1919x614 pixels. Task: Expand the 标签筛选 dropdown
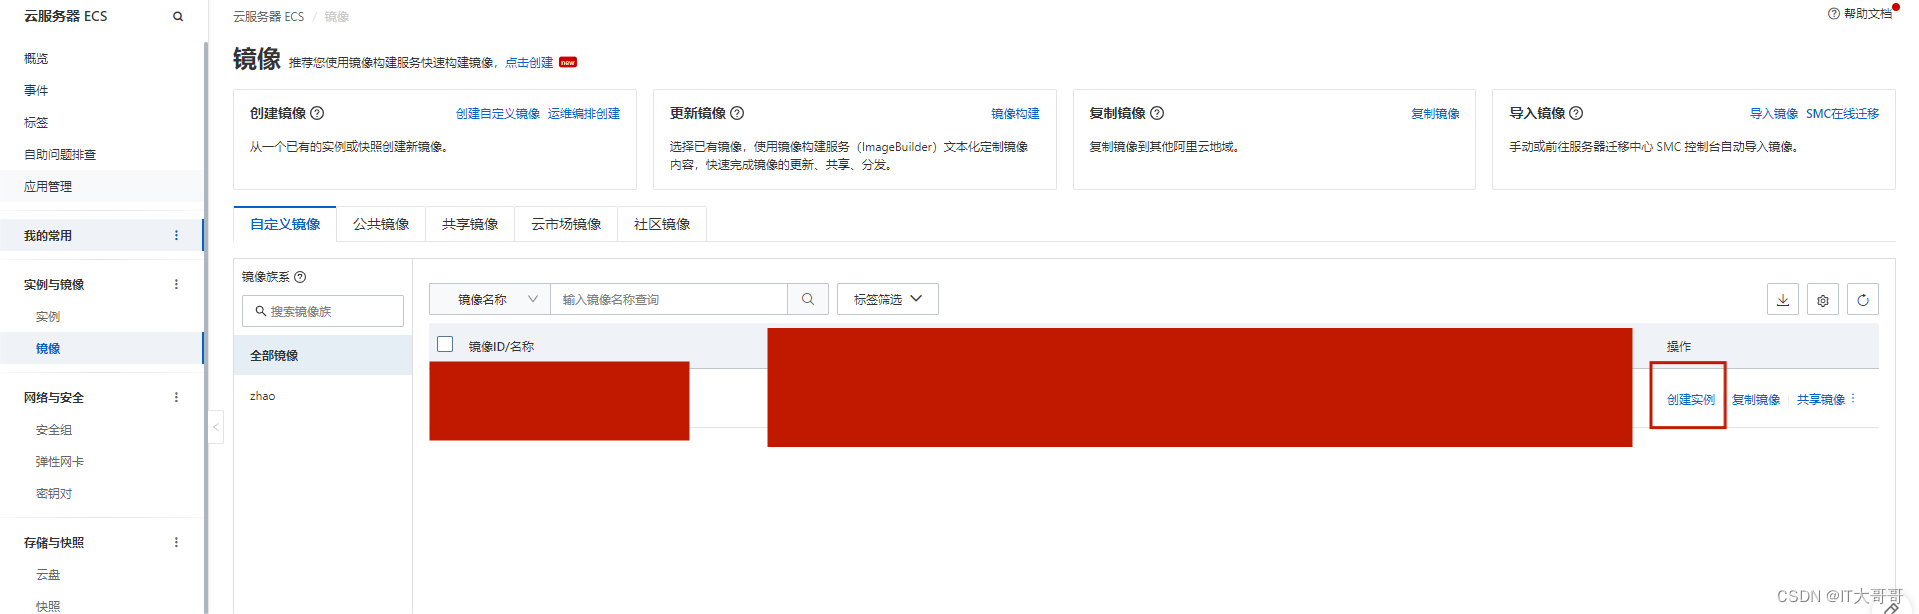click(887, 299)
